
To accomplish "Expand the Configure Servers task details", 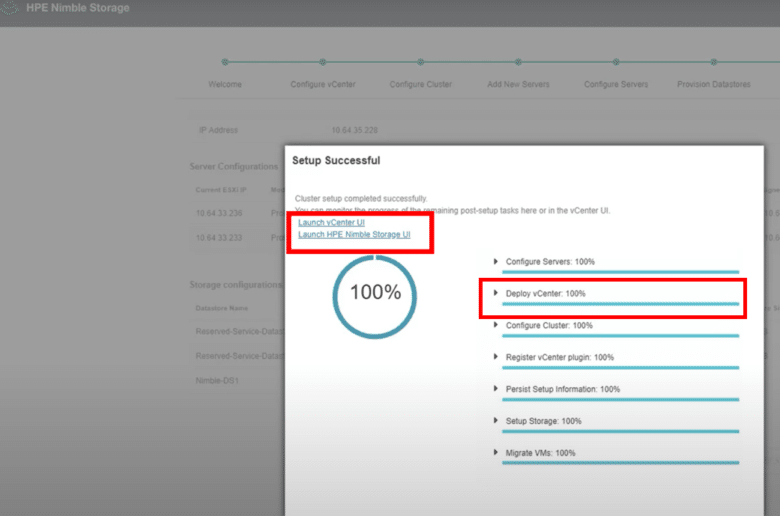I will coord(495,261).
